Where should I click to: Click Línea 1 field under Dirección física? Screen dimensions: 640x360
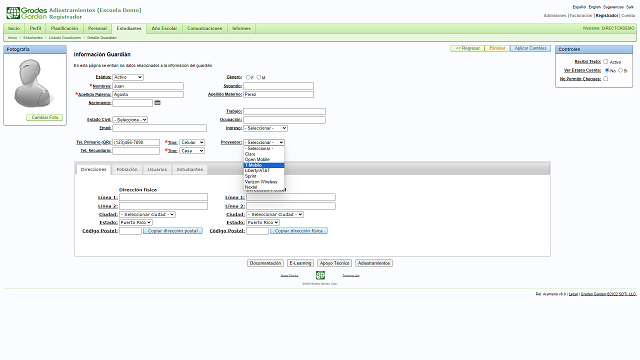pos(163,198)
